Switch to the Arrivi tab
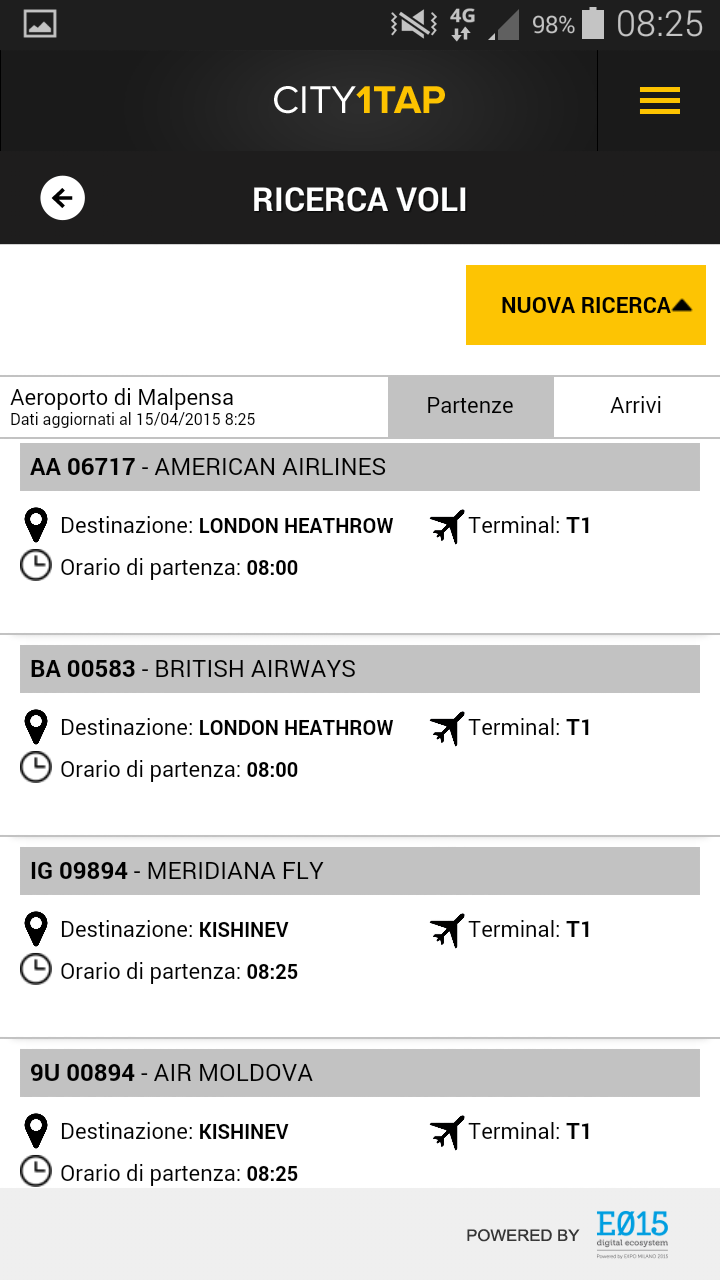 pyautogui.click(x=636, y=406)
